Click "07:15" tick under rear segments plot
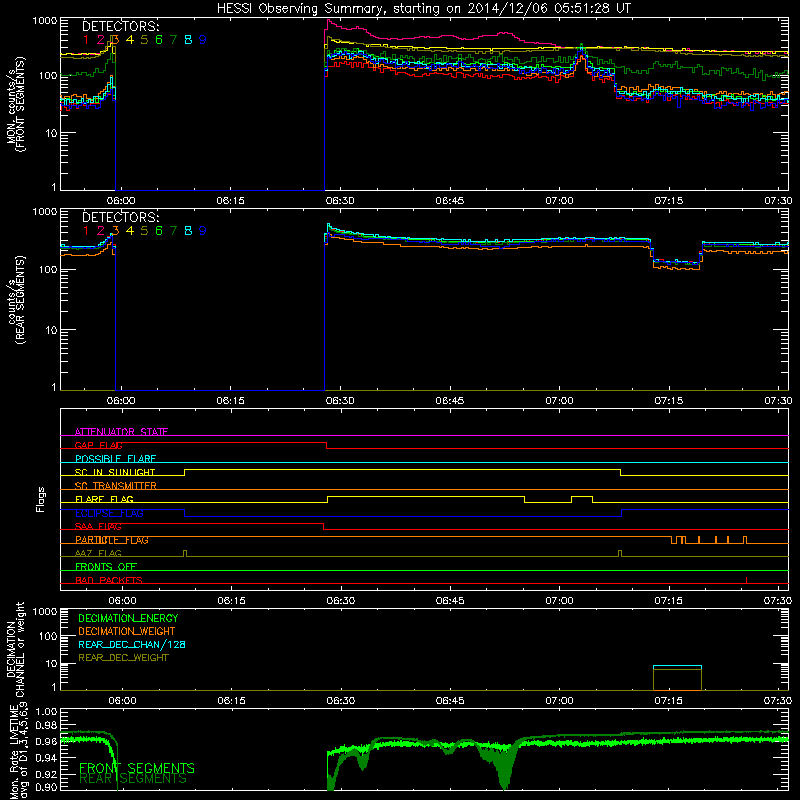The image size is (800, 800). (x=669, y=401)
